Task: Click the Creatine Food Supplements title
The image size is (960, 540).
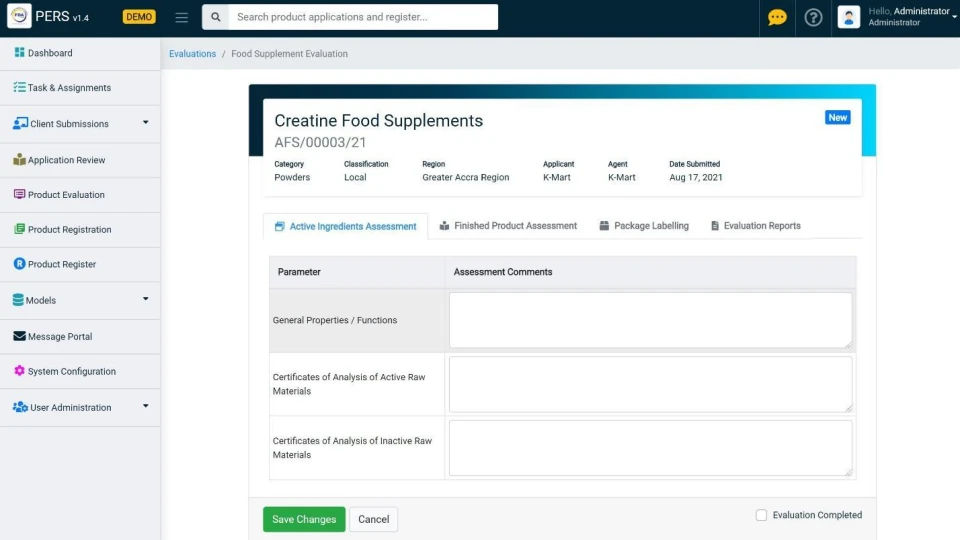Action: 378,121
